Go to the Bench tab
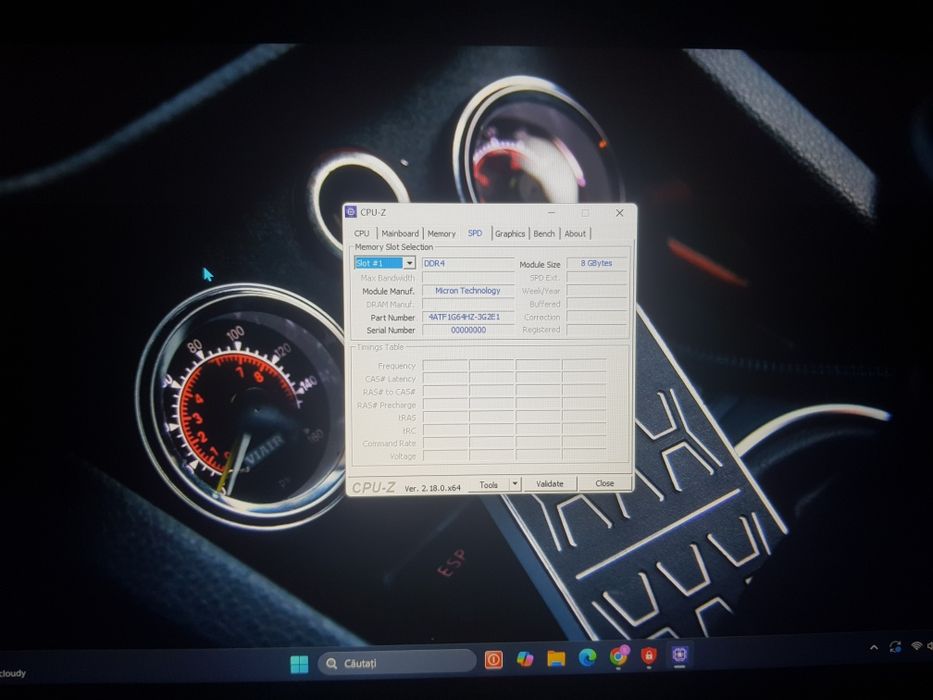Image resolution: width=933 pixels, height=700 pixels. [x=544, y=233]
